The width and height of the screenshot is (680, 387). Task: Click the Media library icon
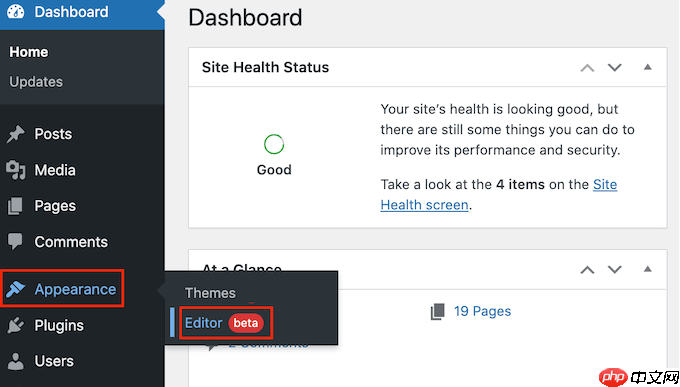[x=16, y=170]
